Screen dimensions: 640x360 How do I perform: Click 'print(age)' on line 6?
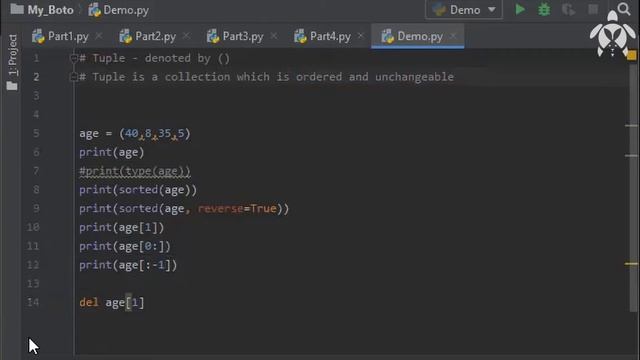(x=112, y=153)
